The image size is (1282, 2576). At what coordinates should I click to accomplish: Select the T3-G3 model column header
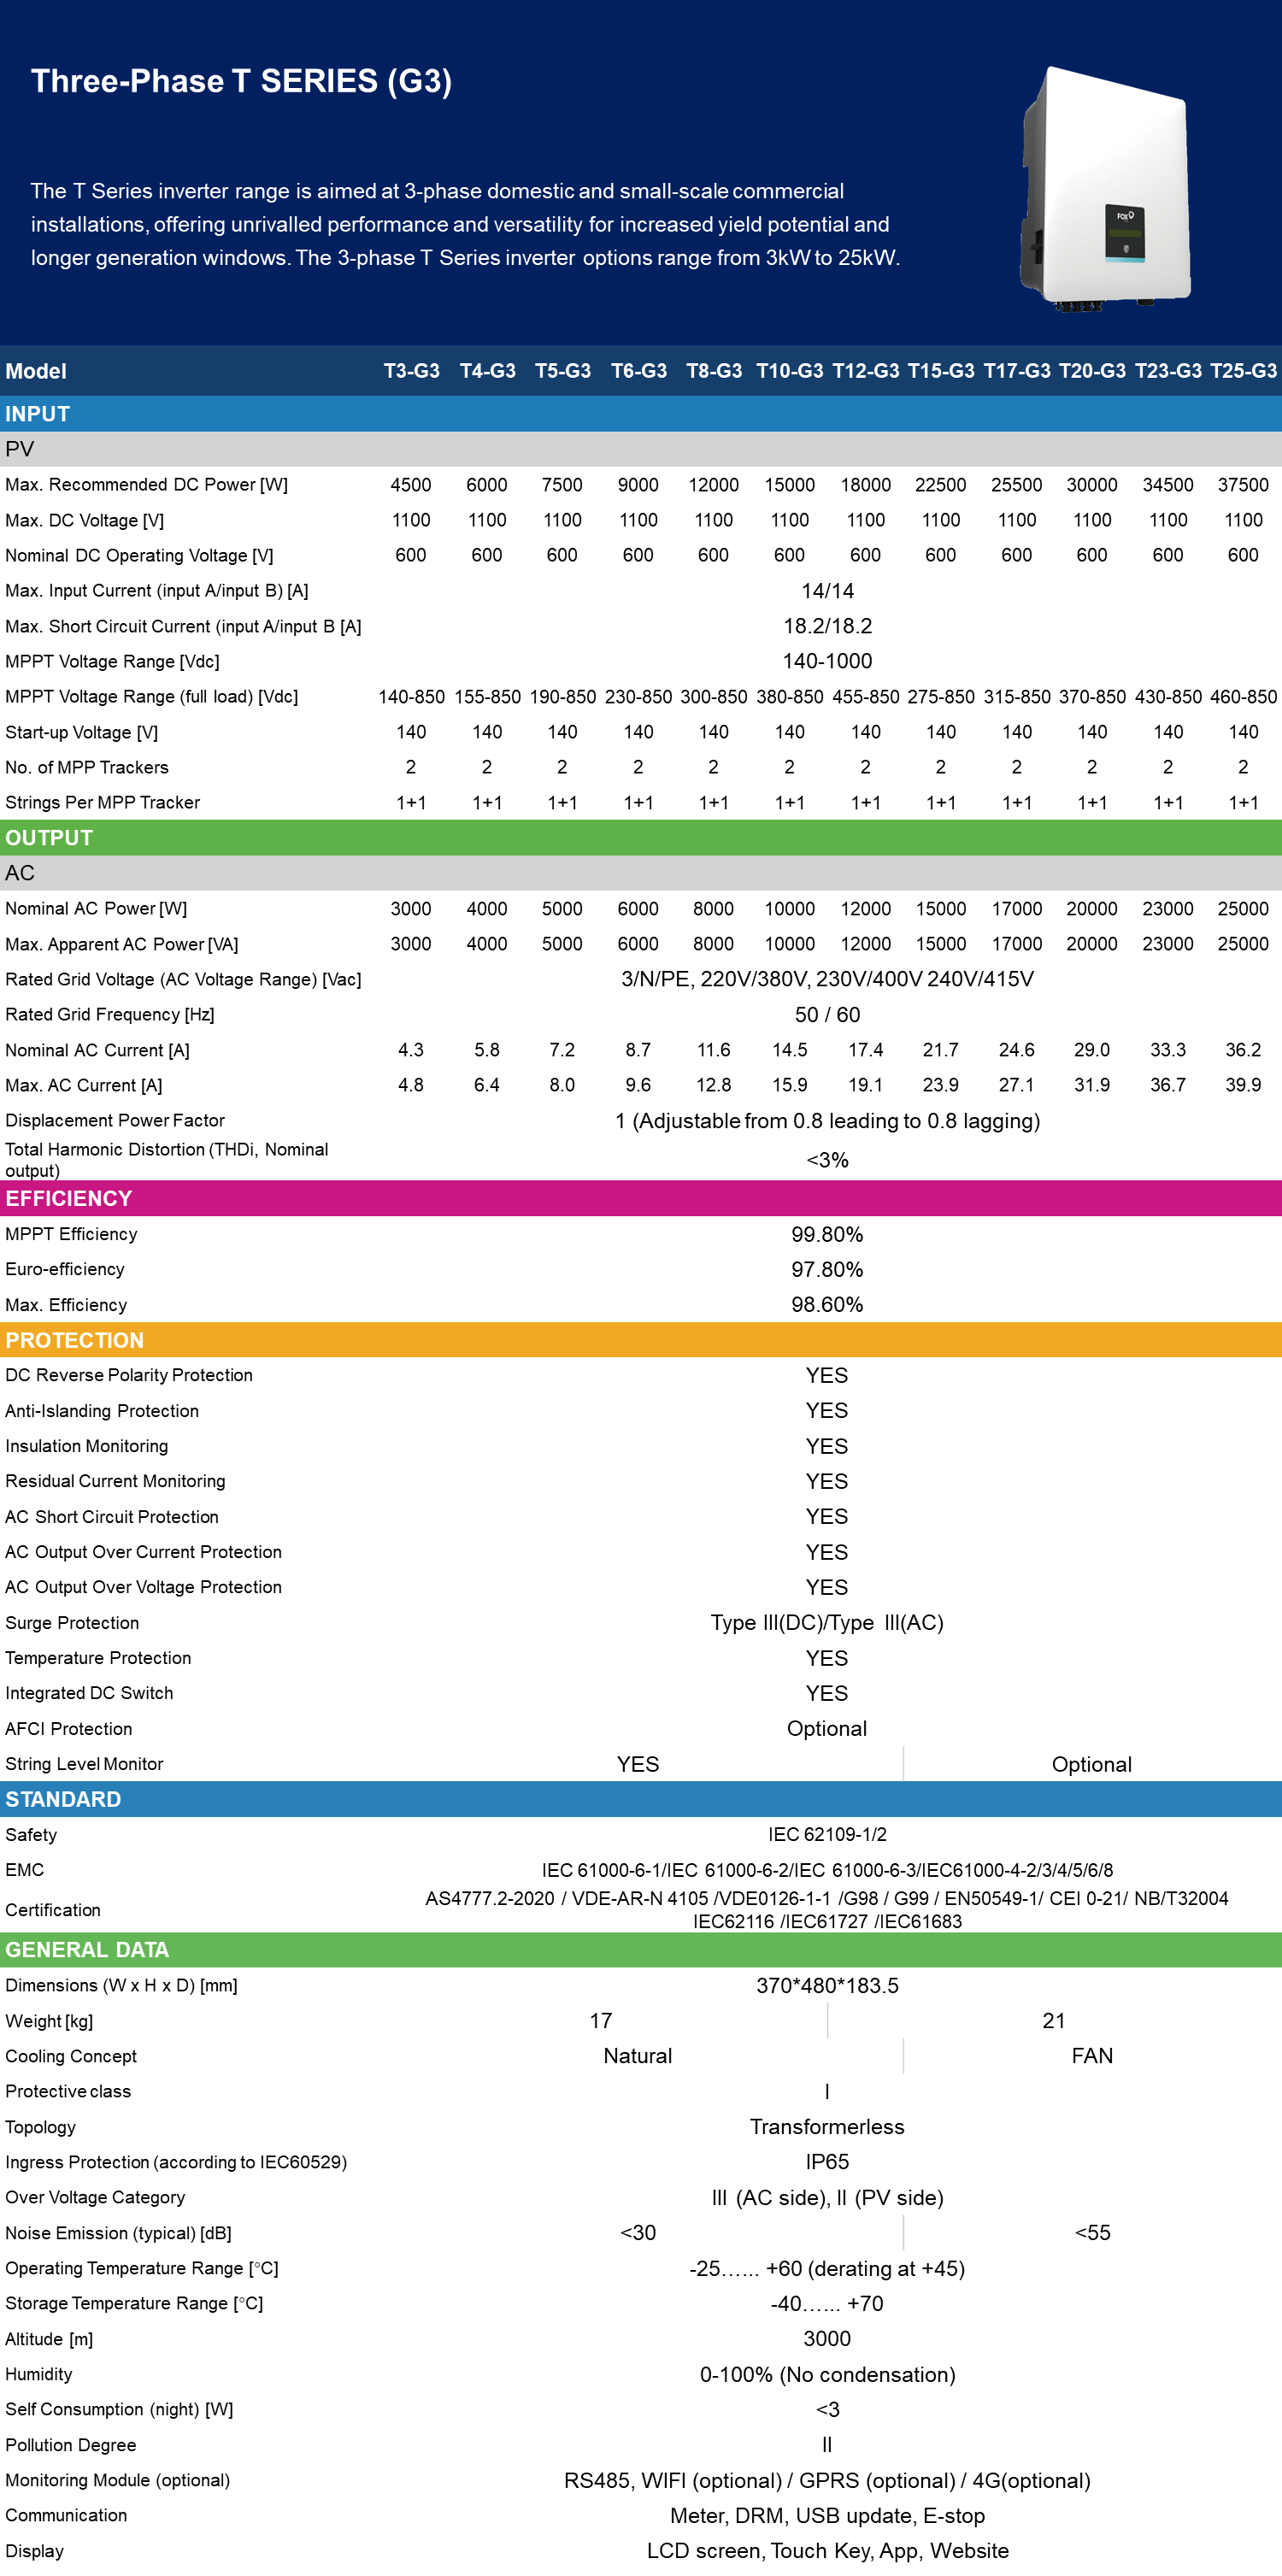(x=411, y=371)
